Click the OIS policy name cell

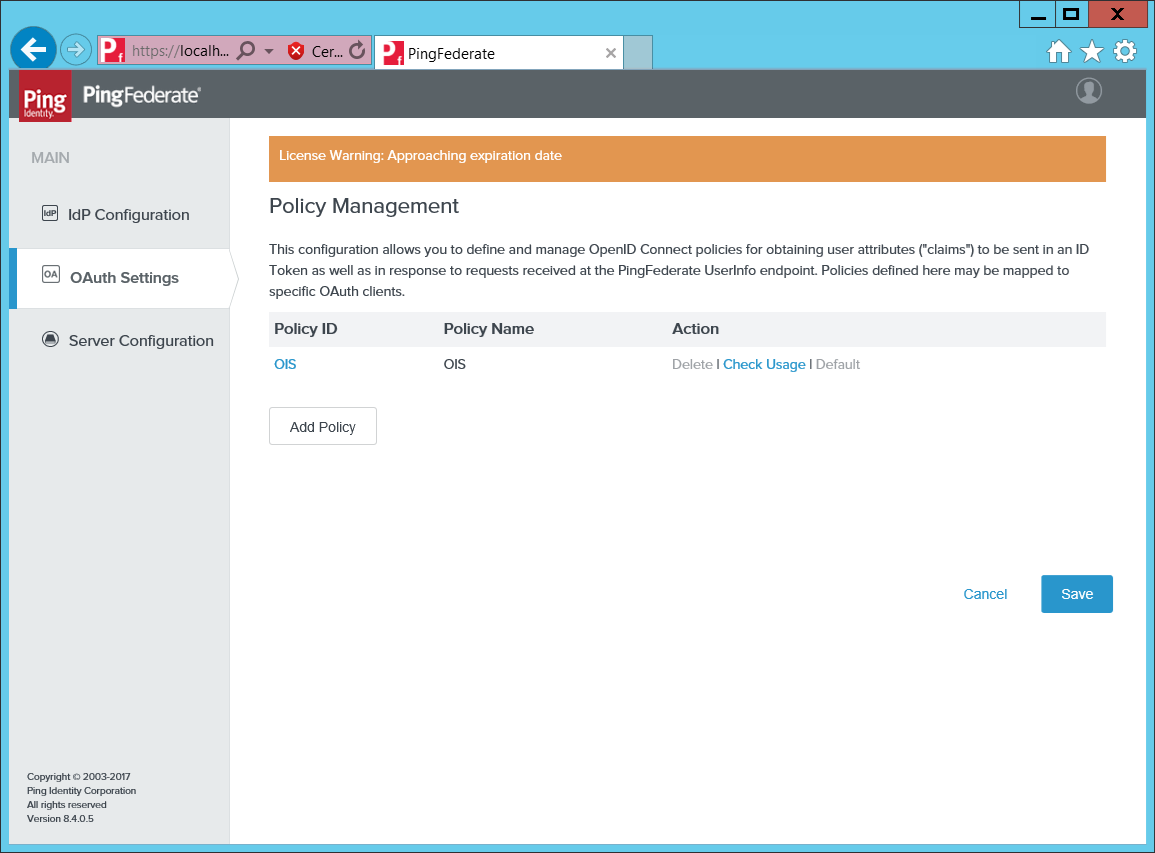click(x=454, y=364)
